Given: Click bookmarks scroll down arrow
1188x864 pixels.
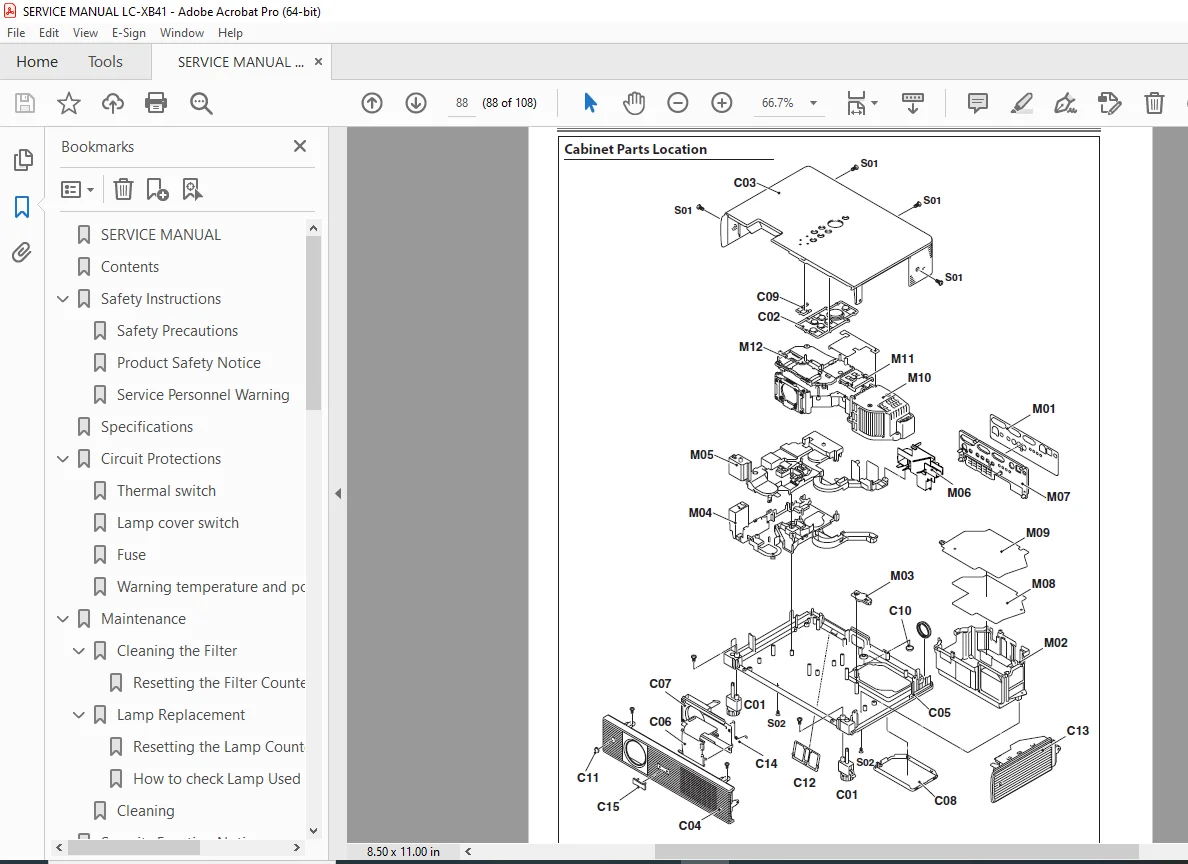Looking at the screenshot, I should 313,831.
